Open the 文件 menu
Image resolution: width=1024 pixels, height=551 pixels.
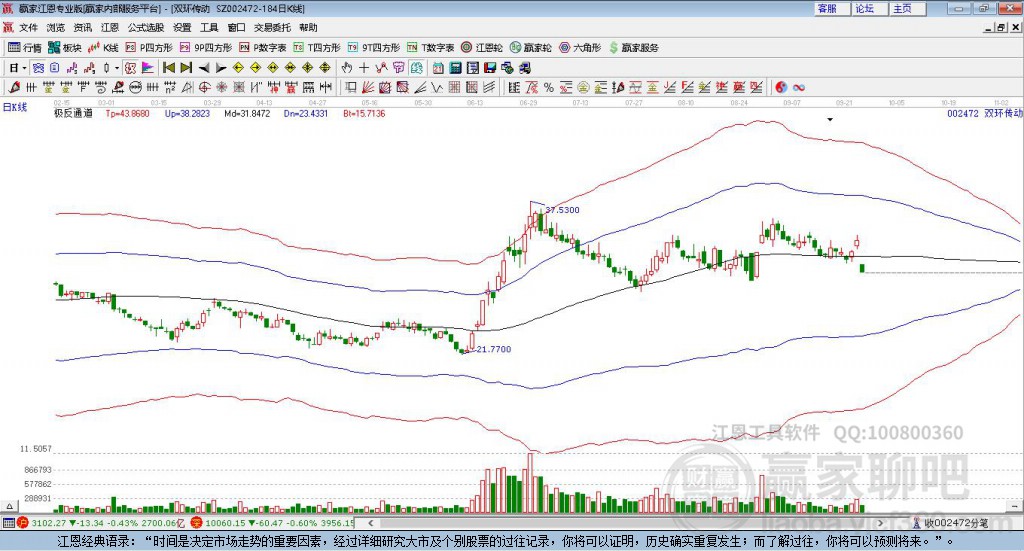(28, 27)
